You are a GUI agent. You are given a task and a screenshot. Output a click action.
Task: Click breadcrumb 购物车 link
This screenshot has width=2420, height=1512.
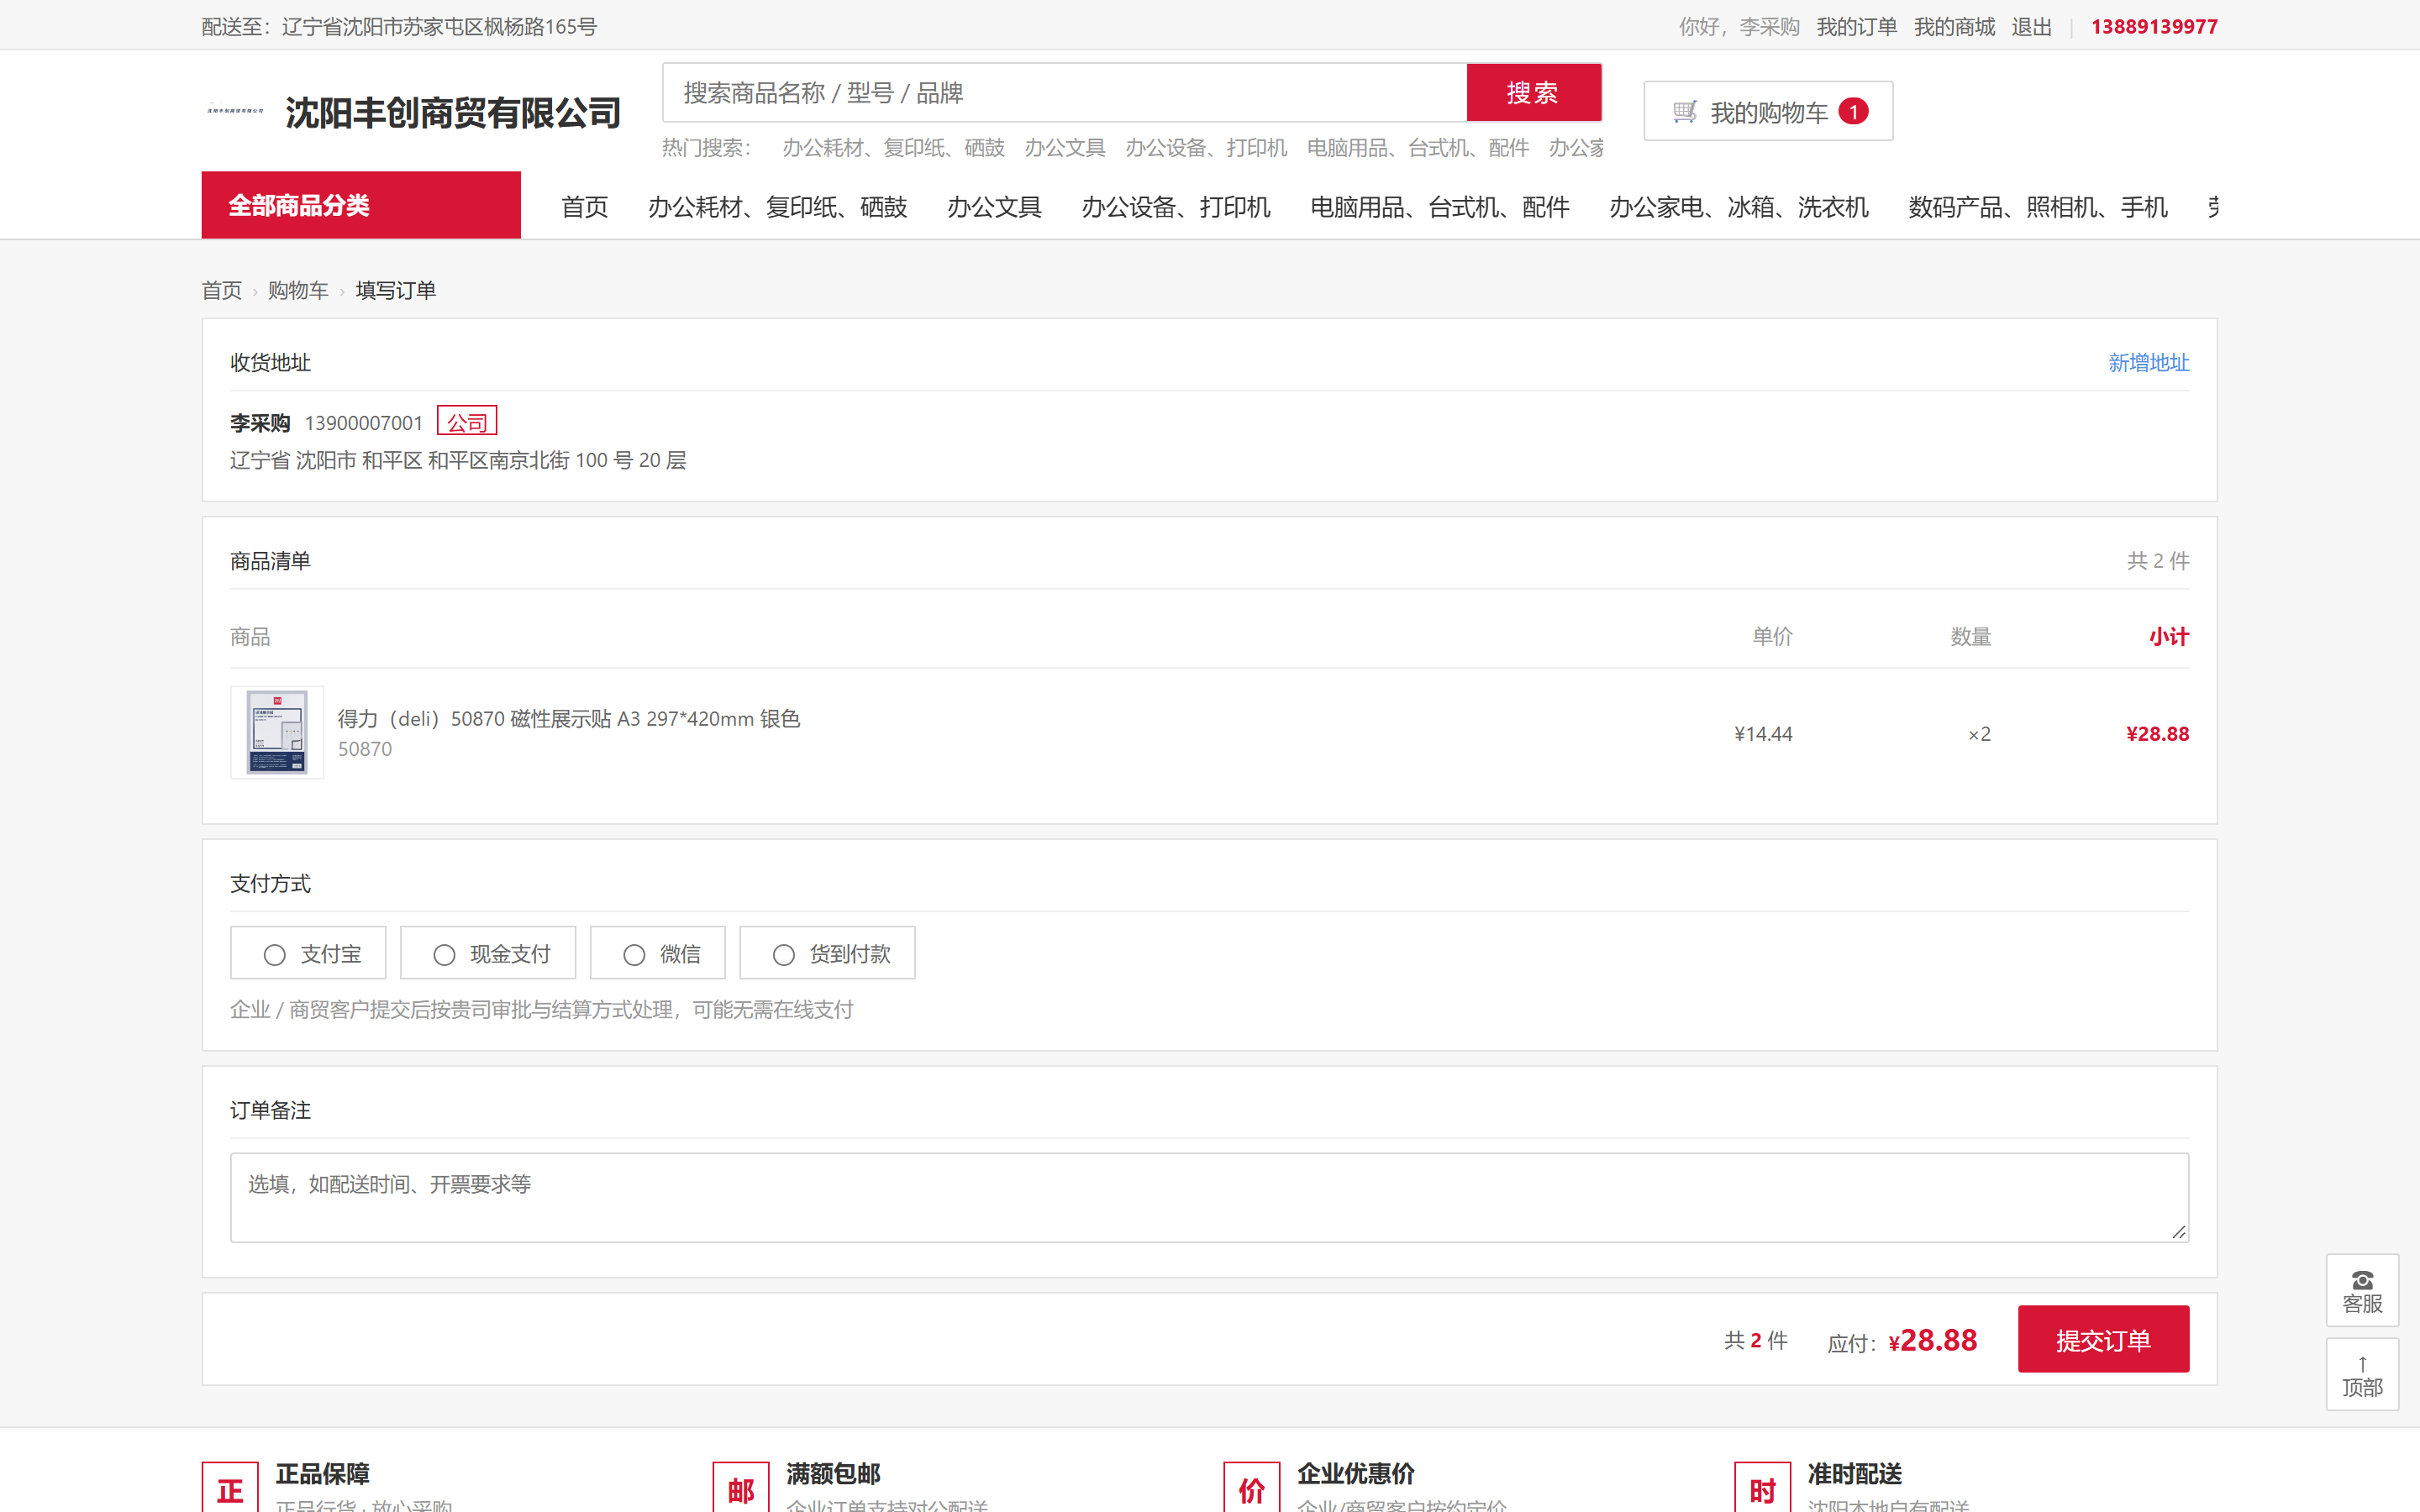pos(298,290)
